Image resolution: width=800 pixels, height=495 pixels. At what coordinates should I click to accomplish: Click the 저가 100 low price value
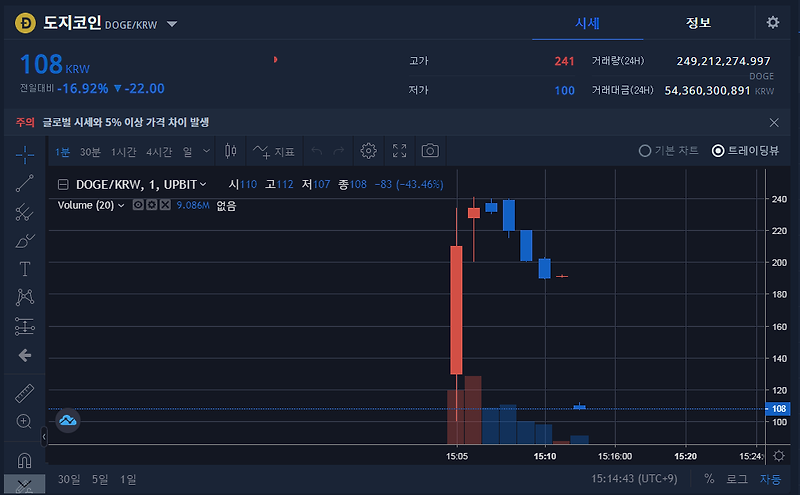tap(564, 91)
